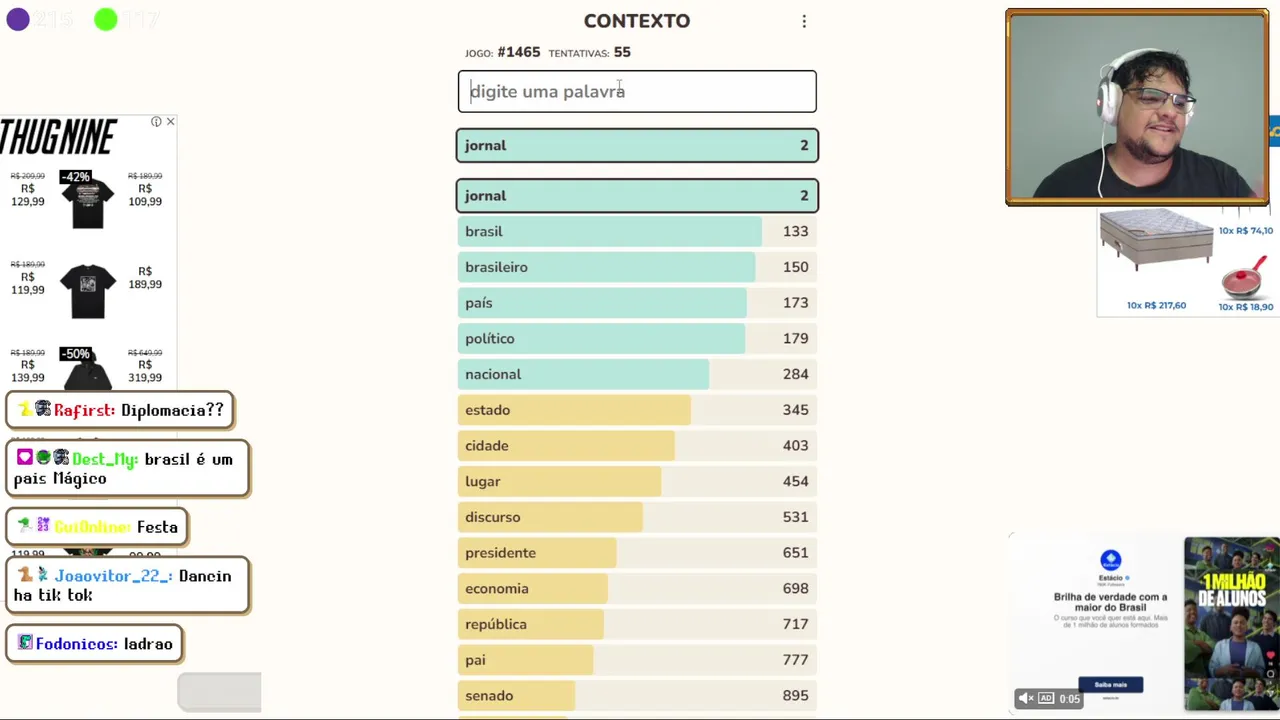Click the green circle indicator at top left
This screenshot has height=720, width=1280.
click(105, 19)
